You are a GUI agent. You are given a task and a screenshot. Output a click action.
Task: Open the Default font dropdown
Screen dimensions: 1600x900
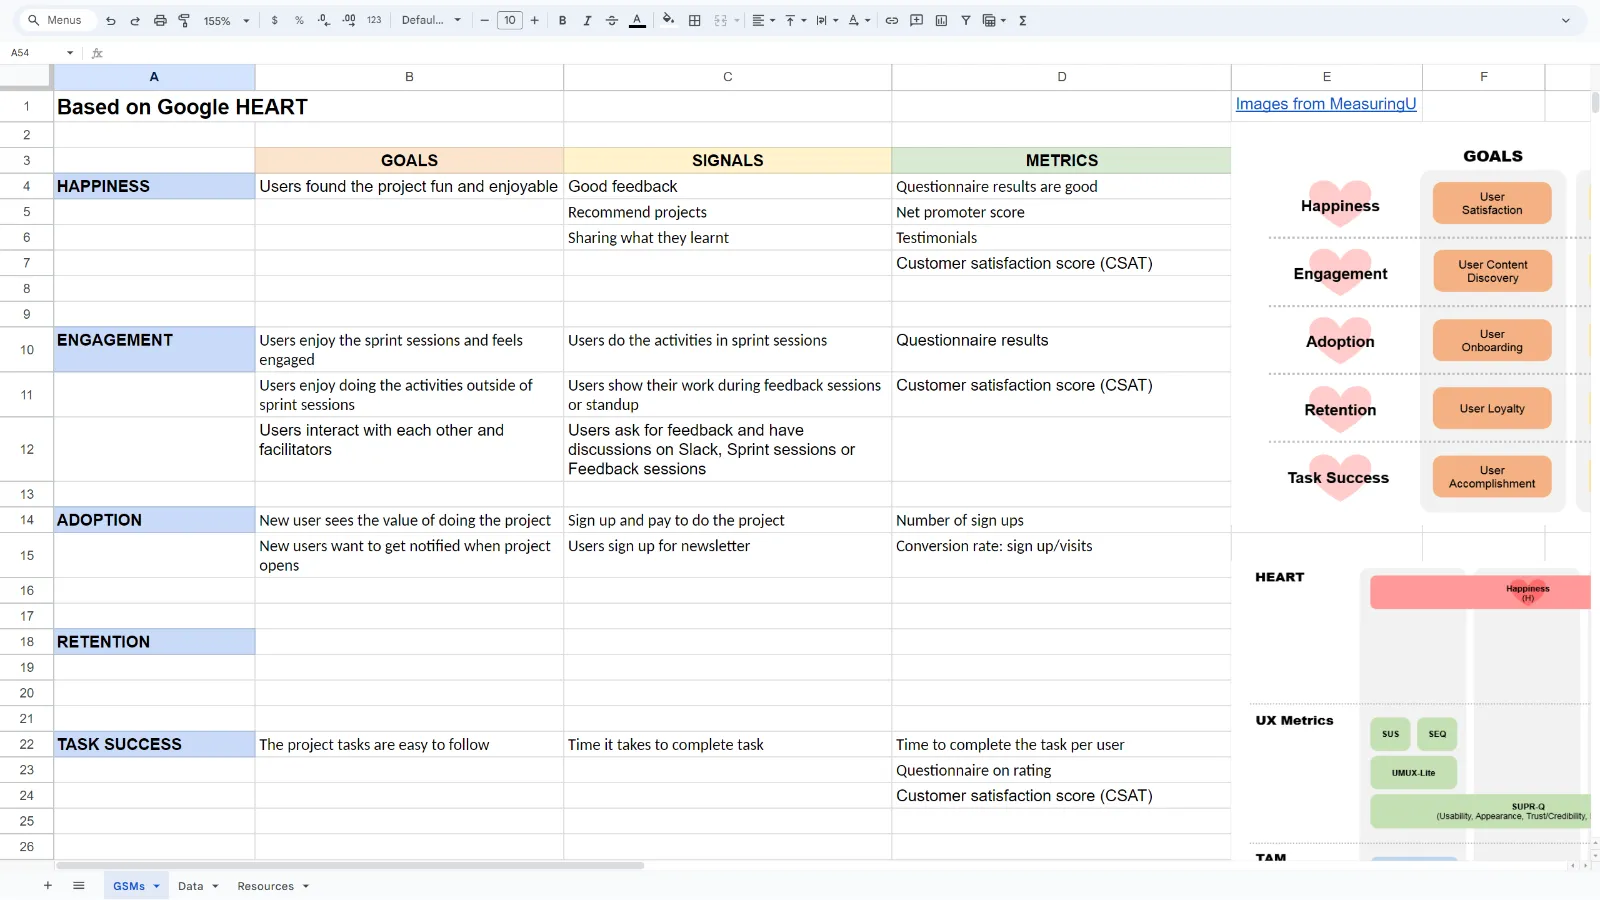pyautogui.click(x=431, y=20)
